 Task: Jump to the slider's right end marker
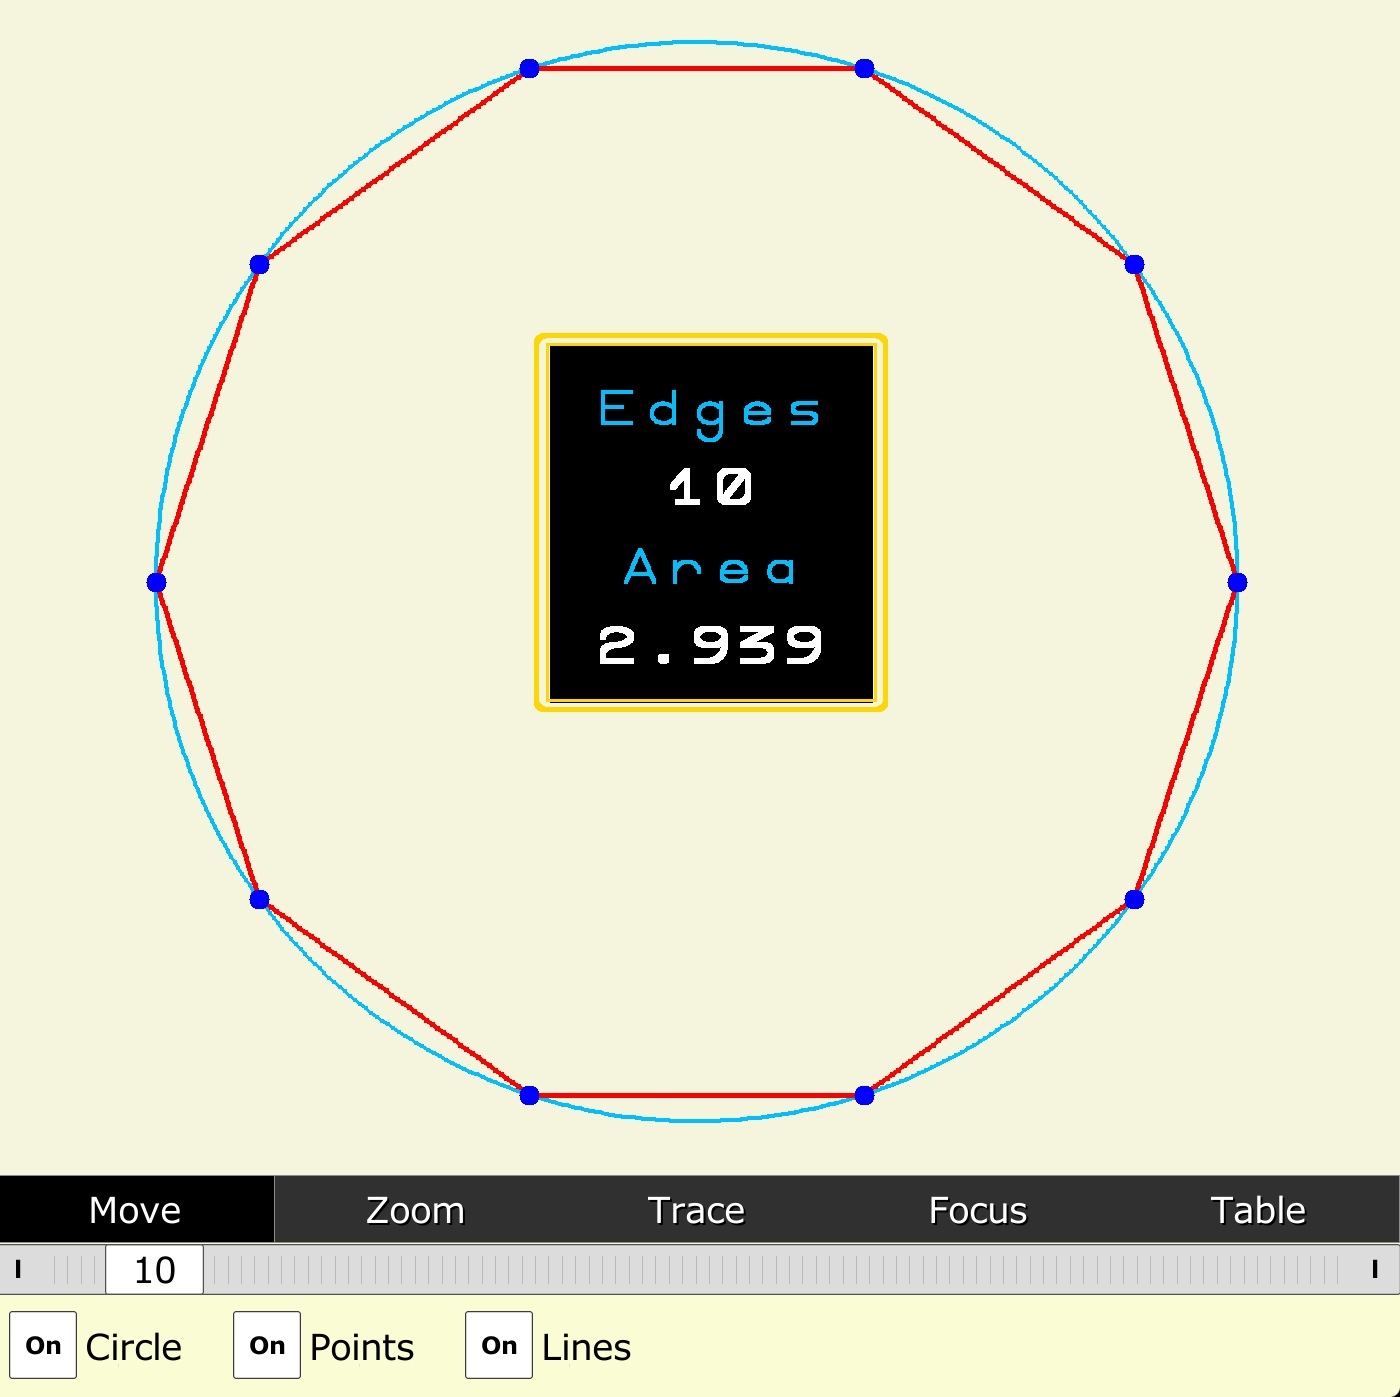[x=1375, y=1270]
